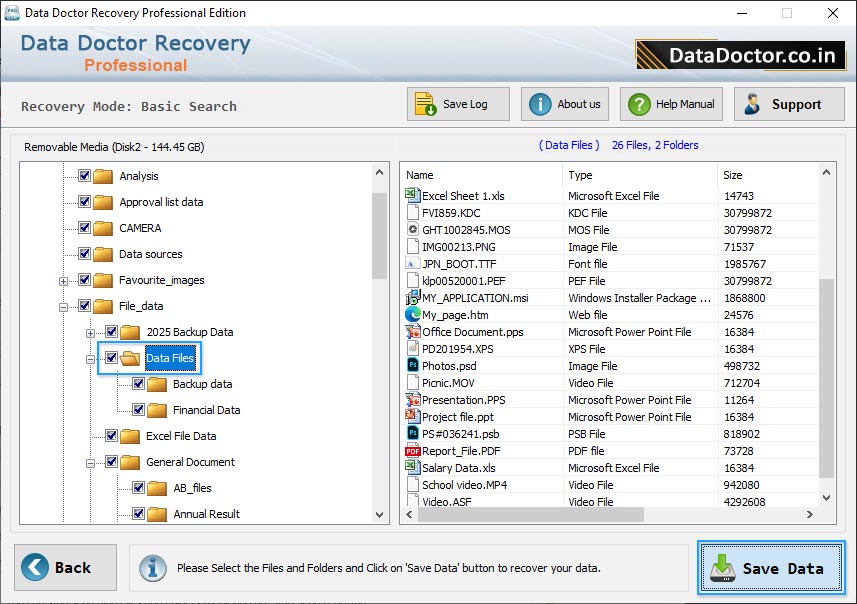Click the Data Files open folder icon

[130, 358]
